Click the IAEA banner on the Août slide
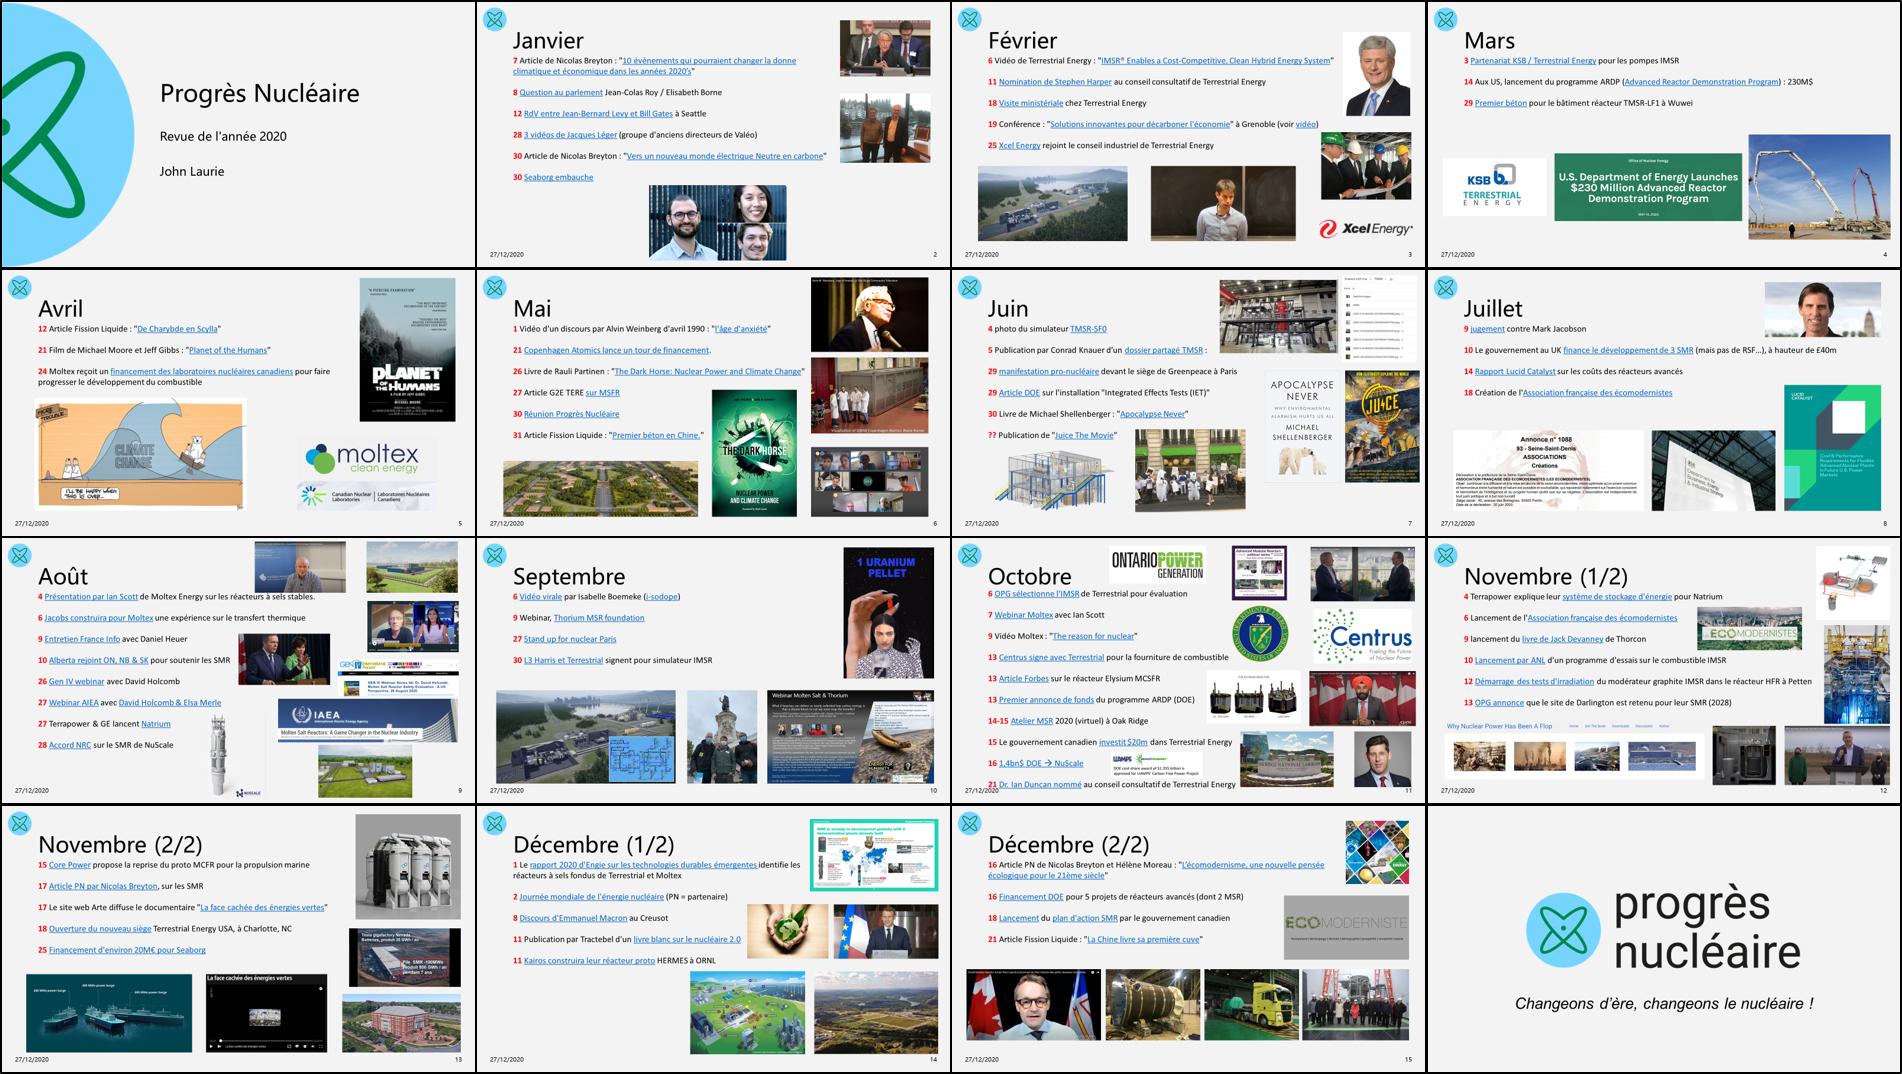1902x1074 pixels. 366,720
